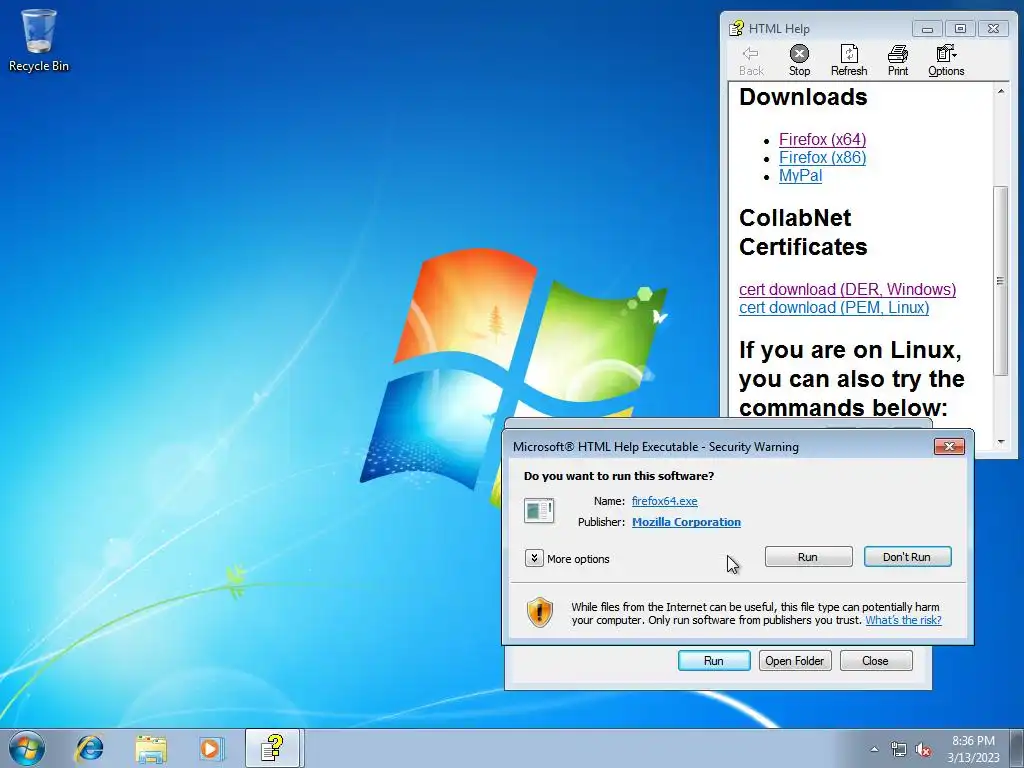Click Run in the Security Warning dialog
Viewport: 1024px width, 768px height.
point(808,556)
